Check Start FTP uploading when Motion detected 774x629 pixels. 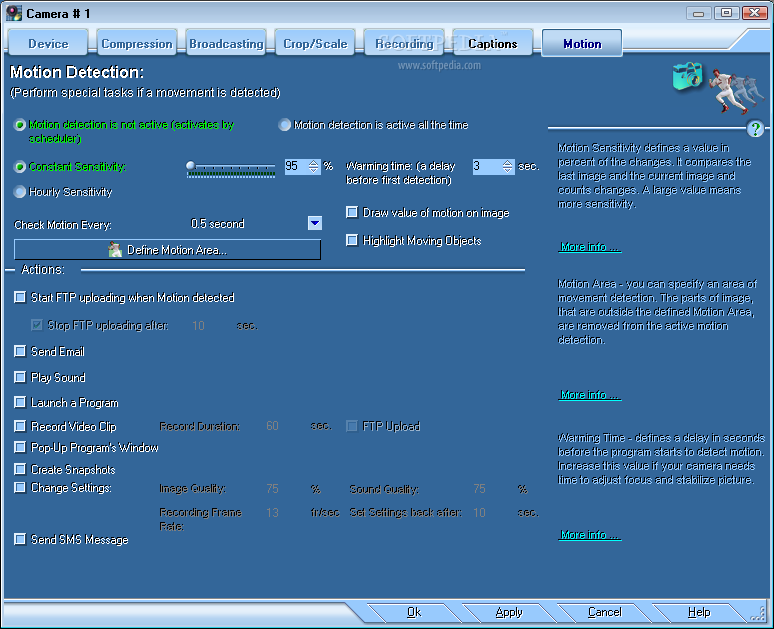tap(20, 297)
